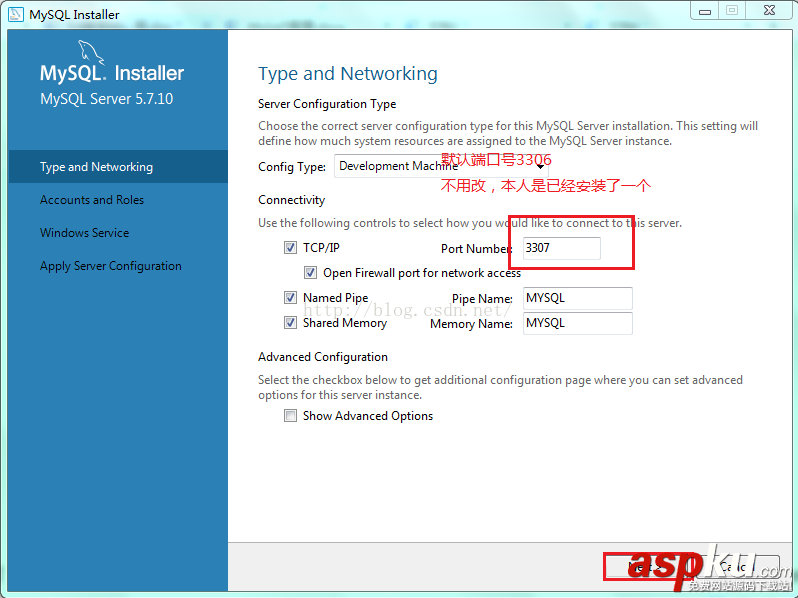The width and height of the screenshot is (798, 598).
Task: Click the 'Type and Networking' page heading
Action: pyautogui.click(x=348, y=74)
